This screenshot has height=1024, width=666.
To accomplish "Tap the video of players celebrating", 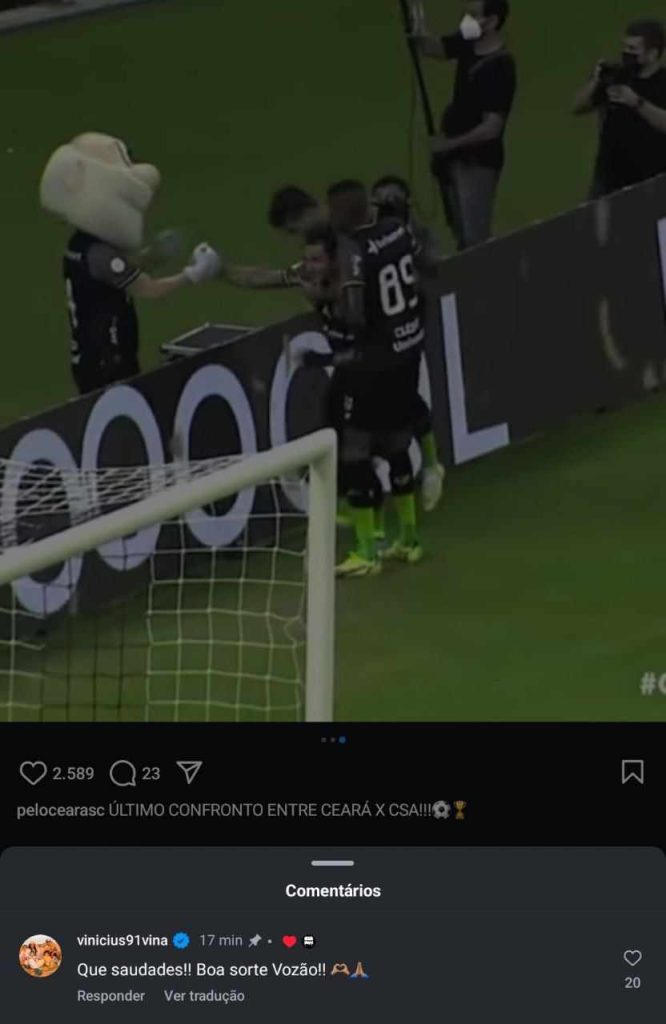I will coord(333,360).
